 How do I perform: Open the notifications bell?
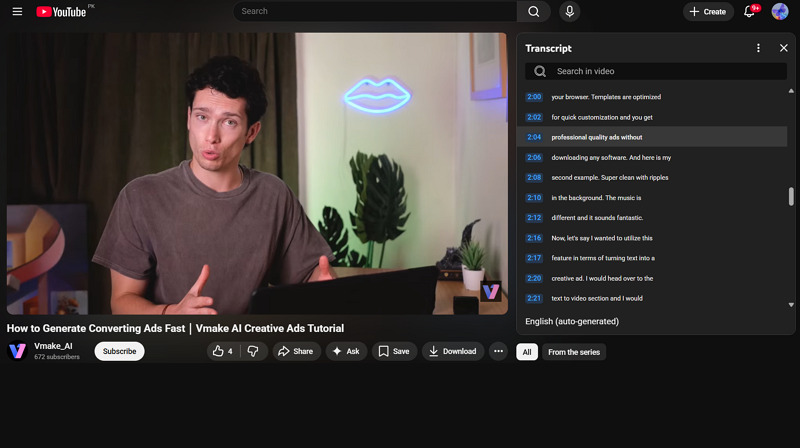[750, 12]
